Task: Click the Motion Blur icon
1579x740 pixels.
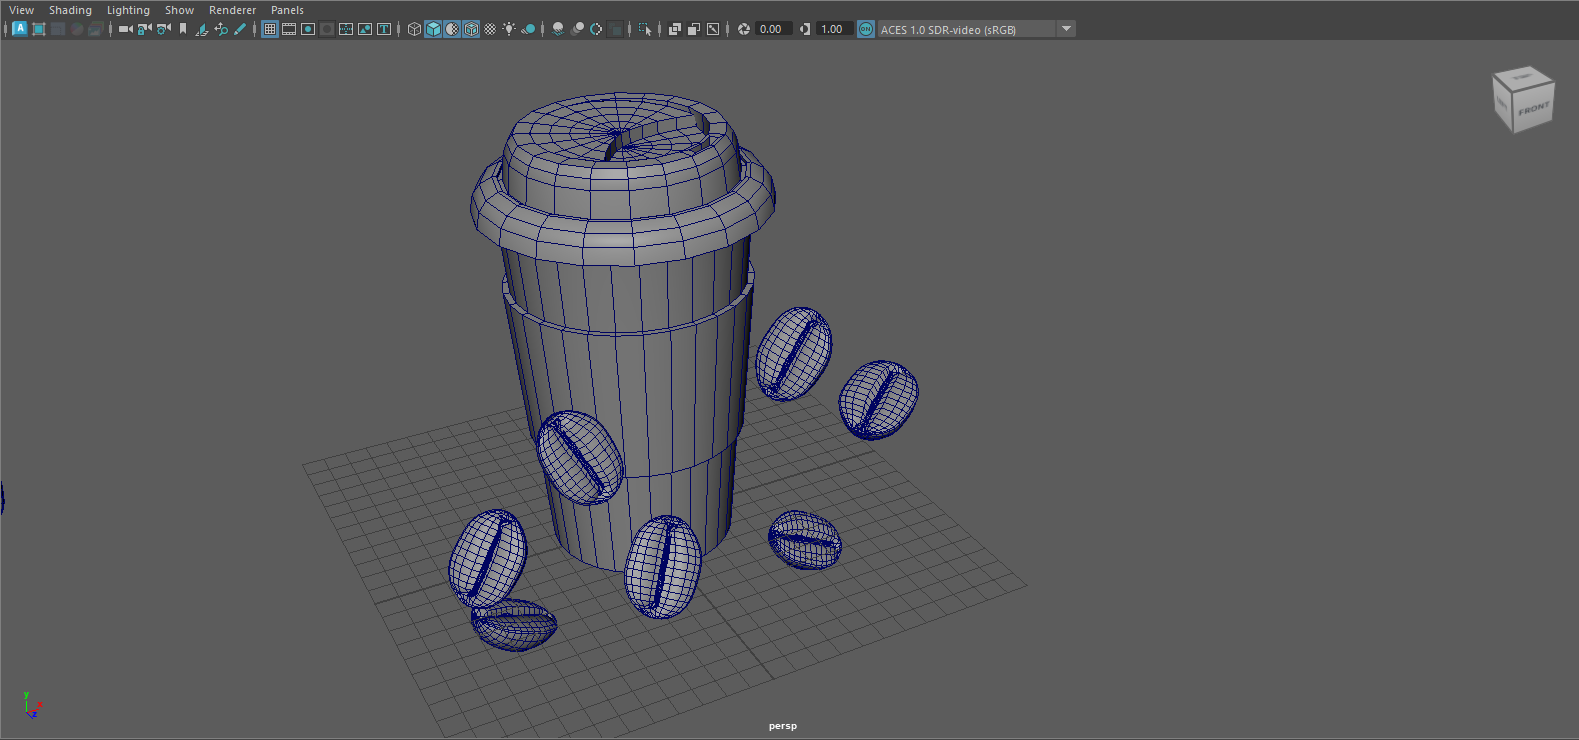Action: click(x=577, y=29)
